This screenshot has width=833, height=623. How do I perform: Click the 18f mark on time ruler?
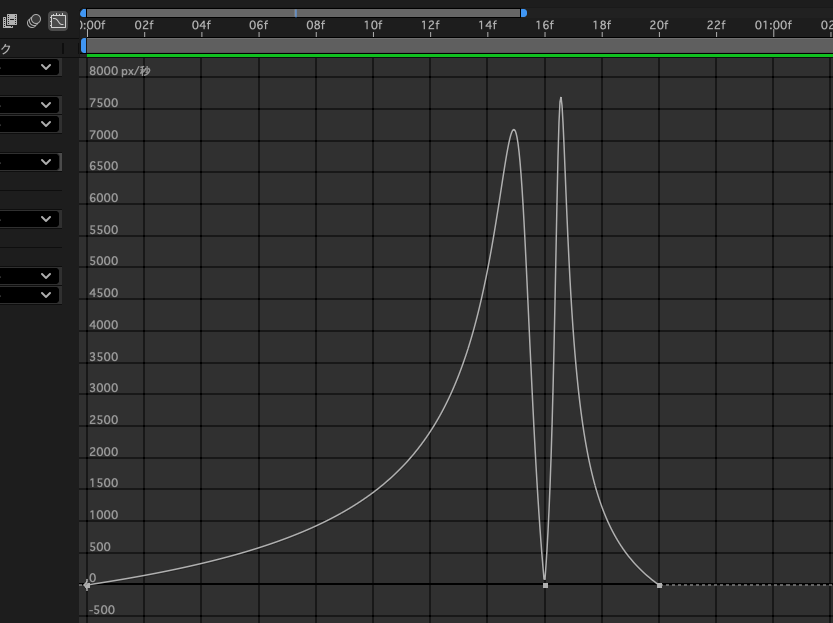pyautogui.click(x=601, y=25)
